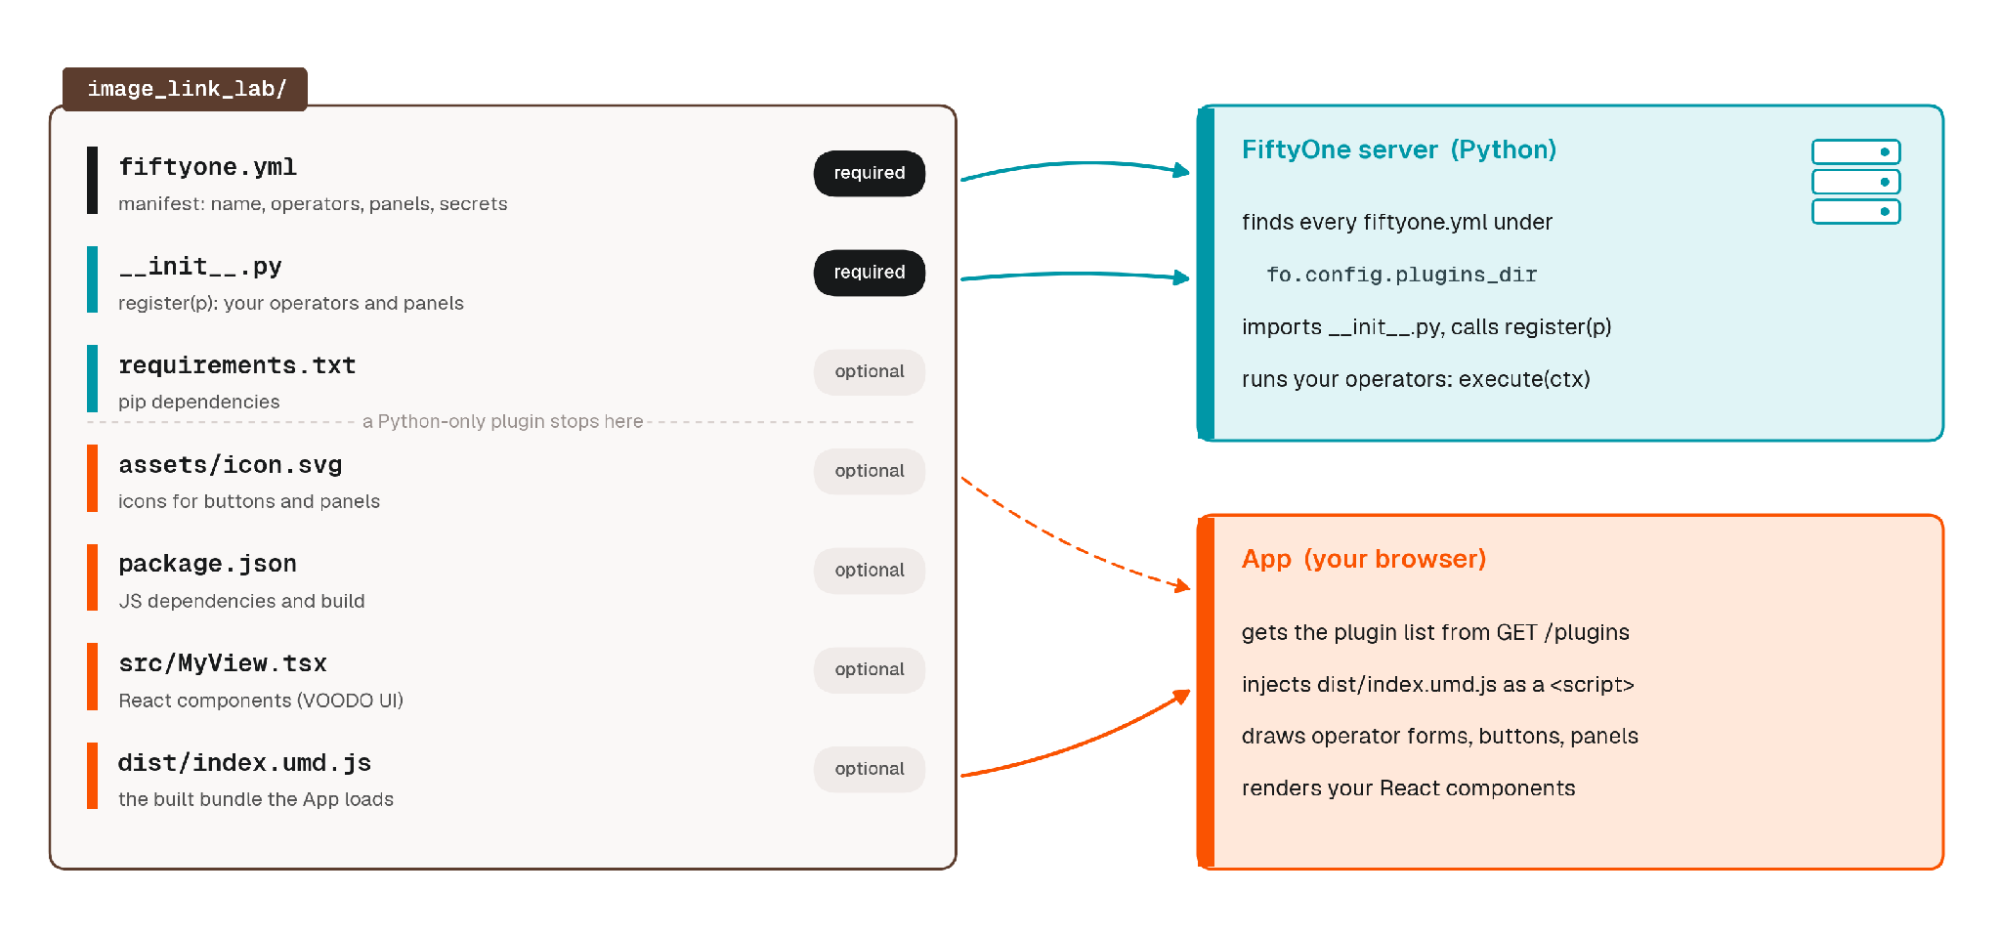Click the optional badge beside assets/icon.svg
The width and height of the screenshot is (1999, 932).
(x=869, y=471)
